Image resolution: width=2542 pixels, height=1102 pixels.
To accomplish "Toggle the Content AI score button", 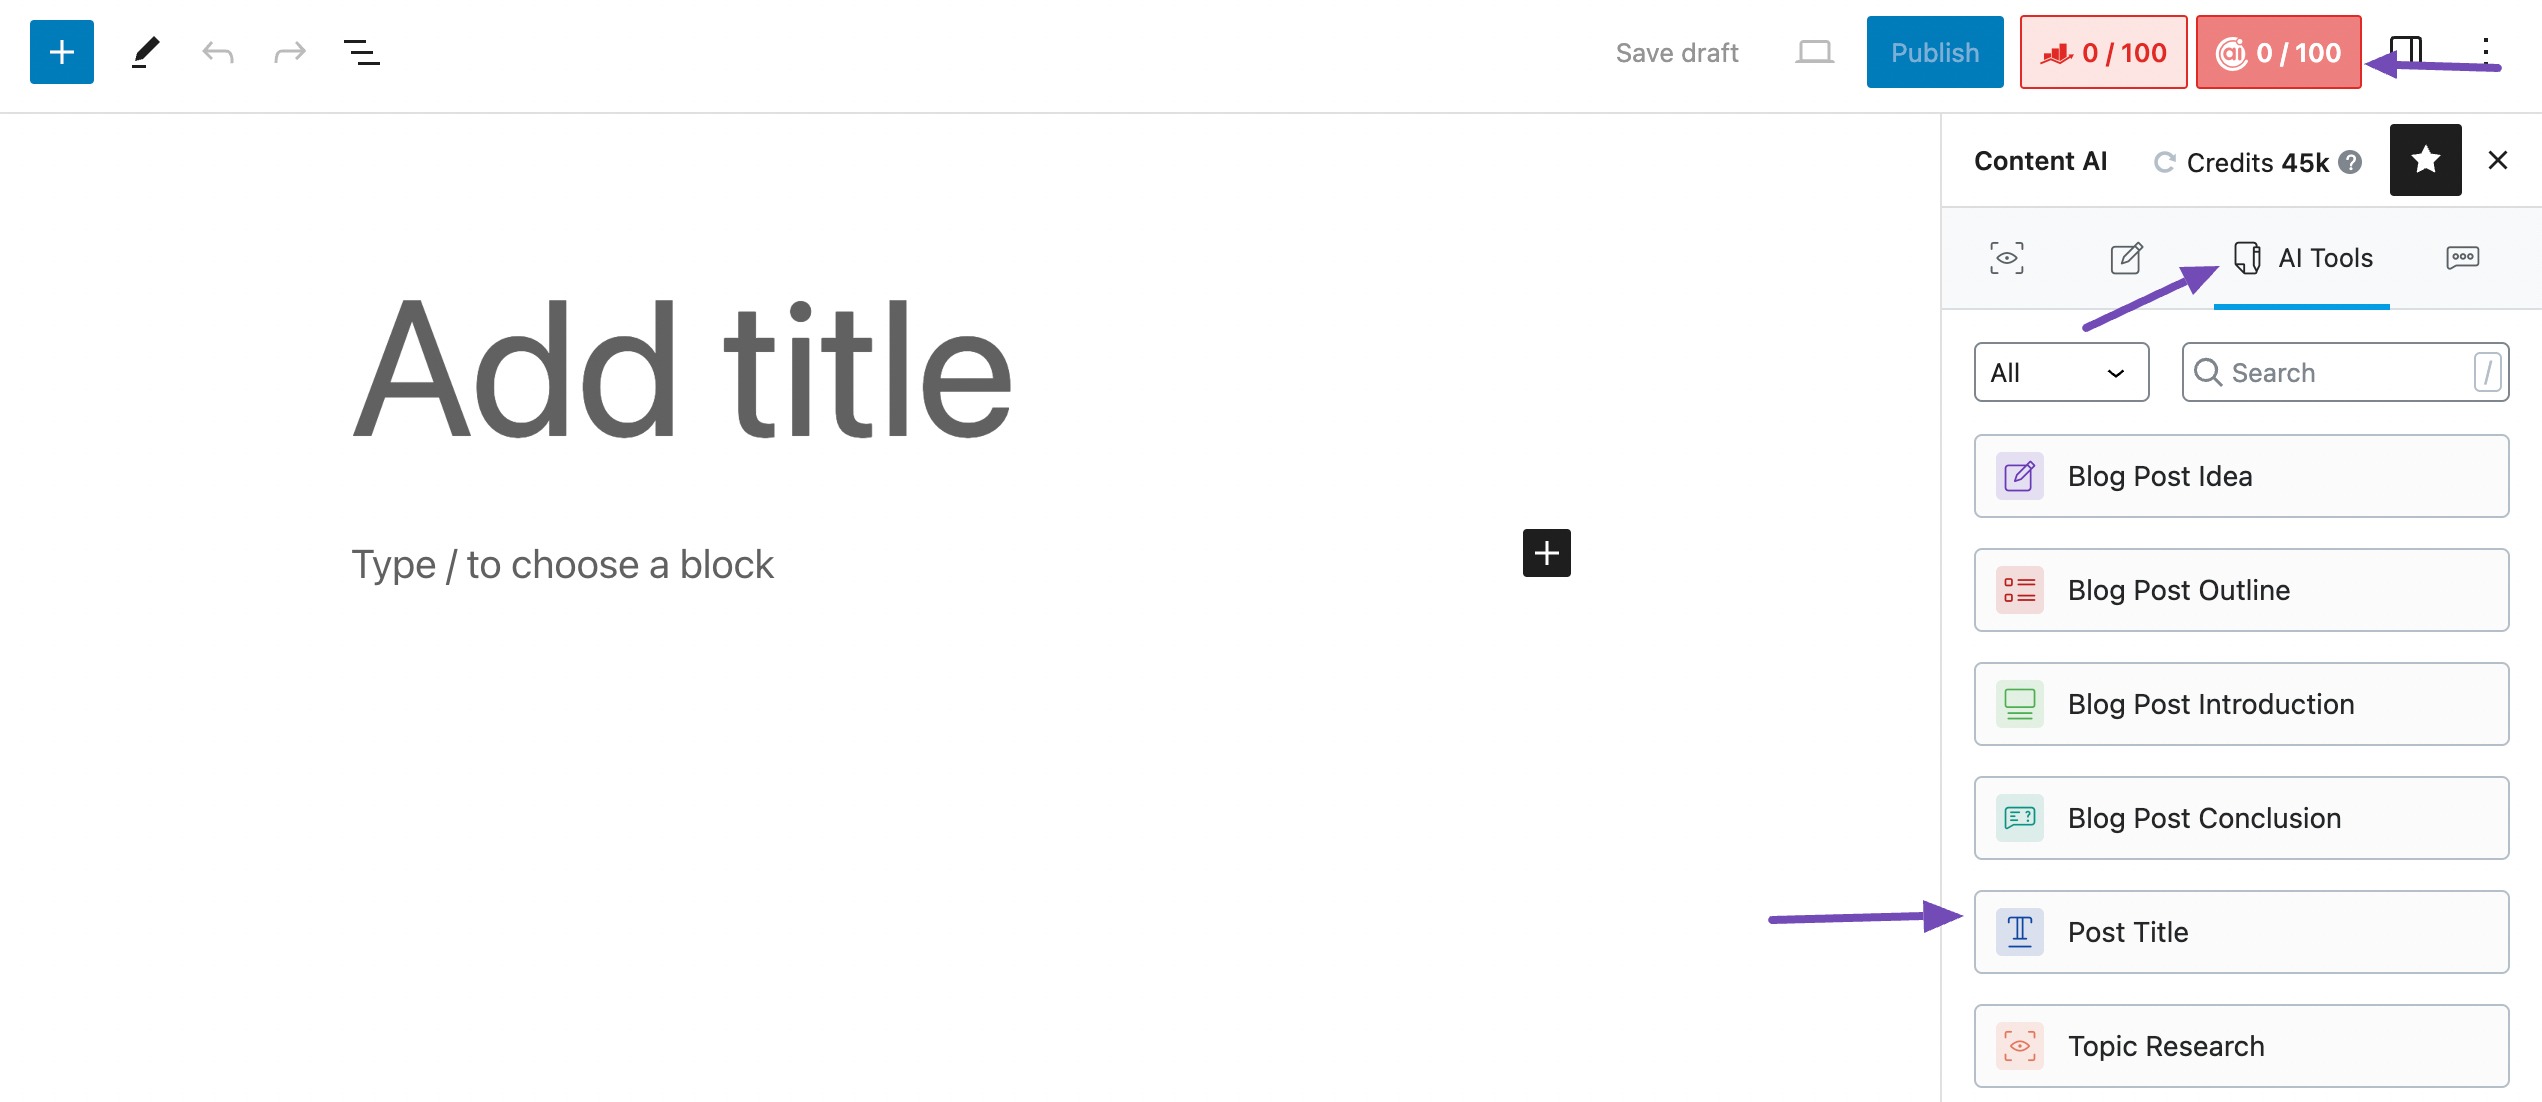I will click(x=2278, y=52).
